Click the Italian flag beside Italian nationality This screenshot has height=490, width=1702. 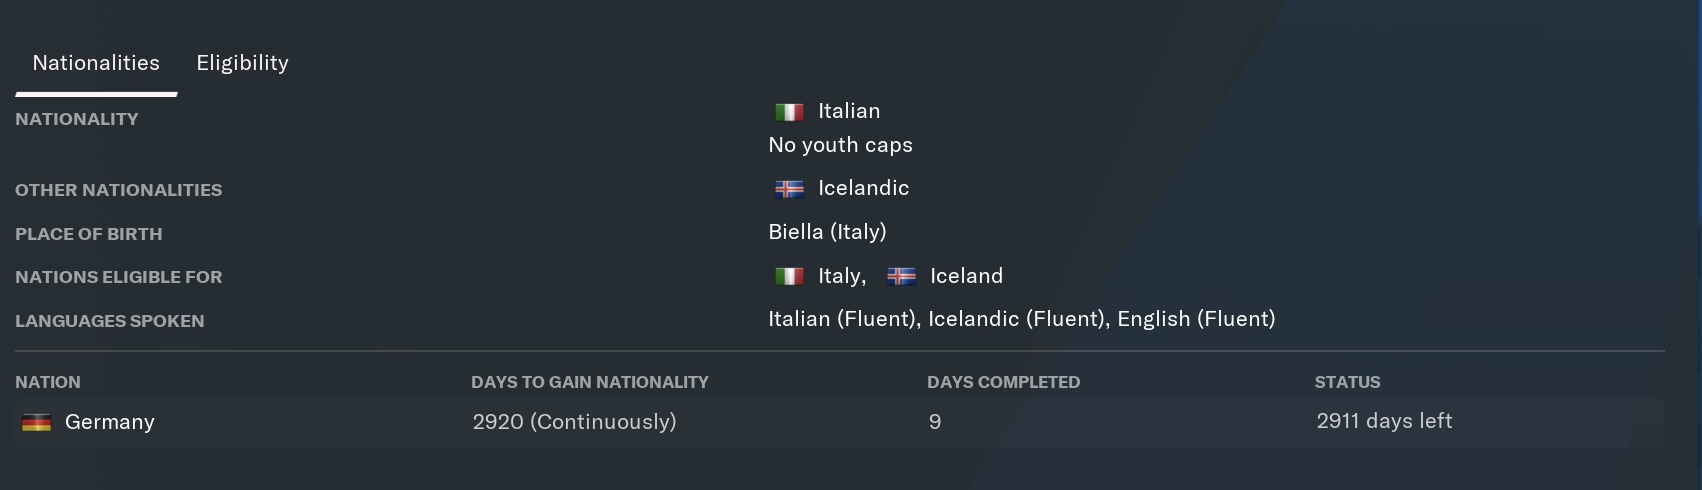(x=789, y=112)
